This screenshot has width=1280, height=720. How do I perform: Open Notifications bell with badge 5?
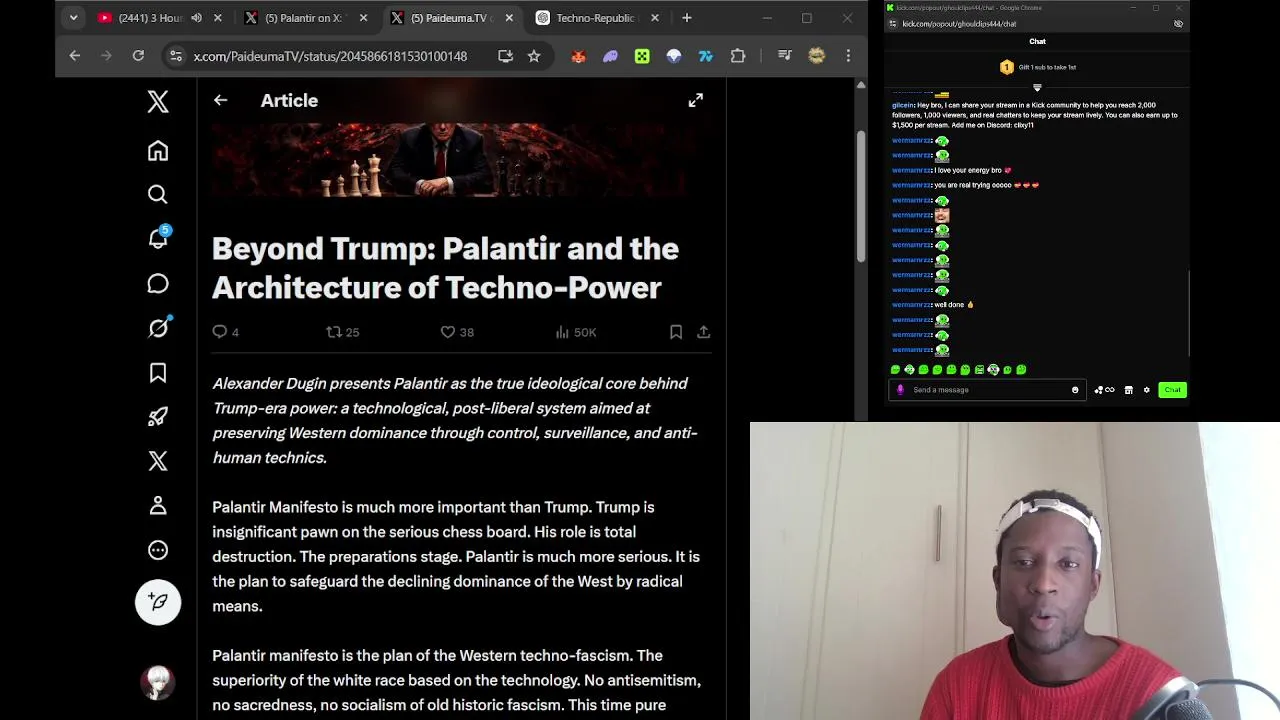pyautogui.click(x=158, y=238)
